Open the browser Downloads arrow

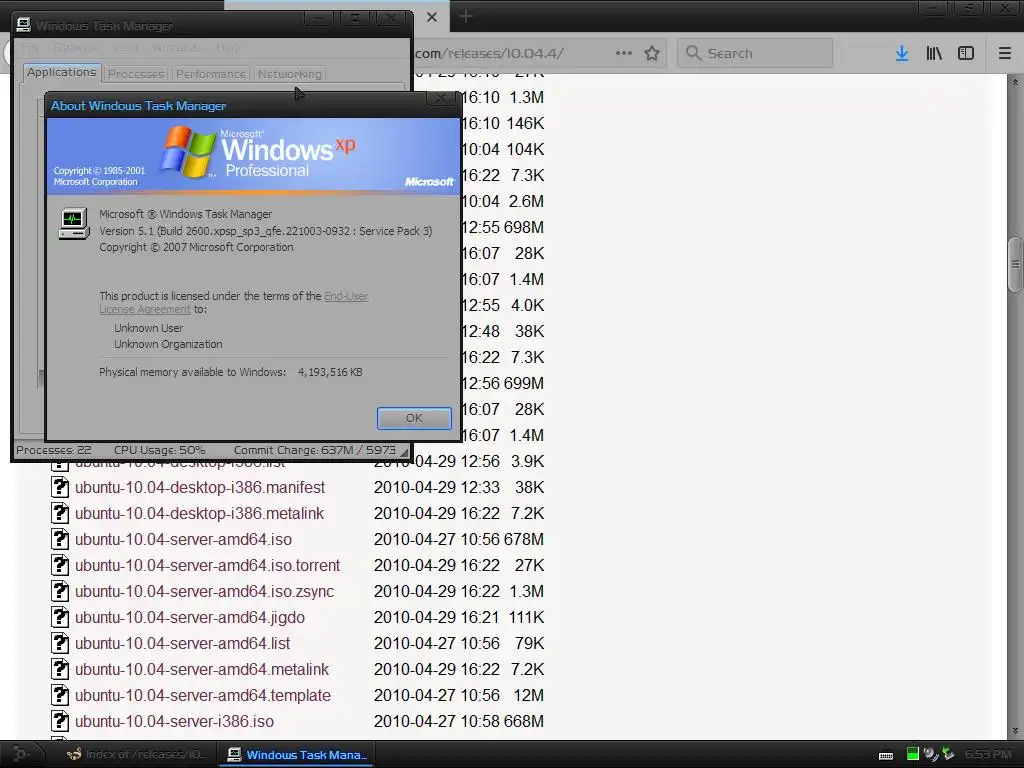click(902, 53)
